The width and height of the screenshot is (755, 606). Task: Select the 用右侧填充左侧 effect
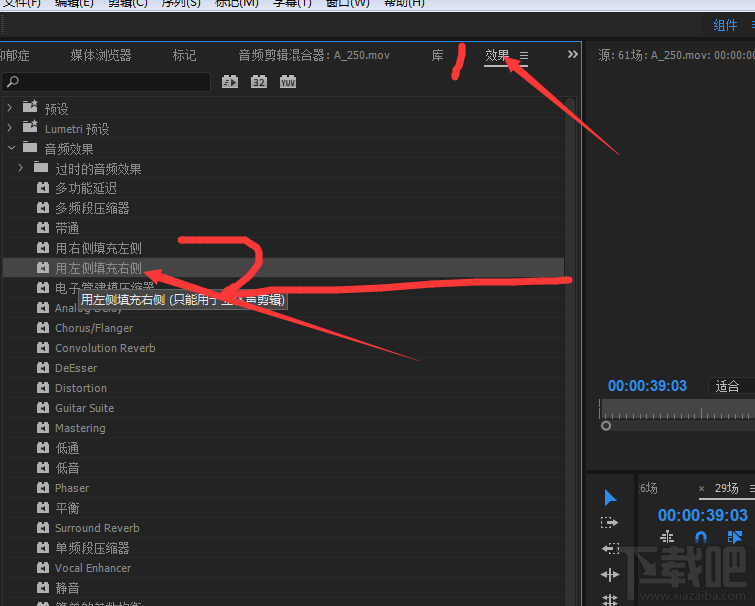coord(98,248)
